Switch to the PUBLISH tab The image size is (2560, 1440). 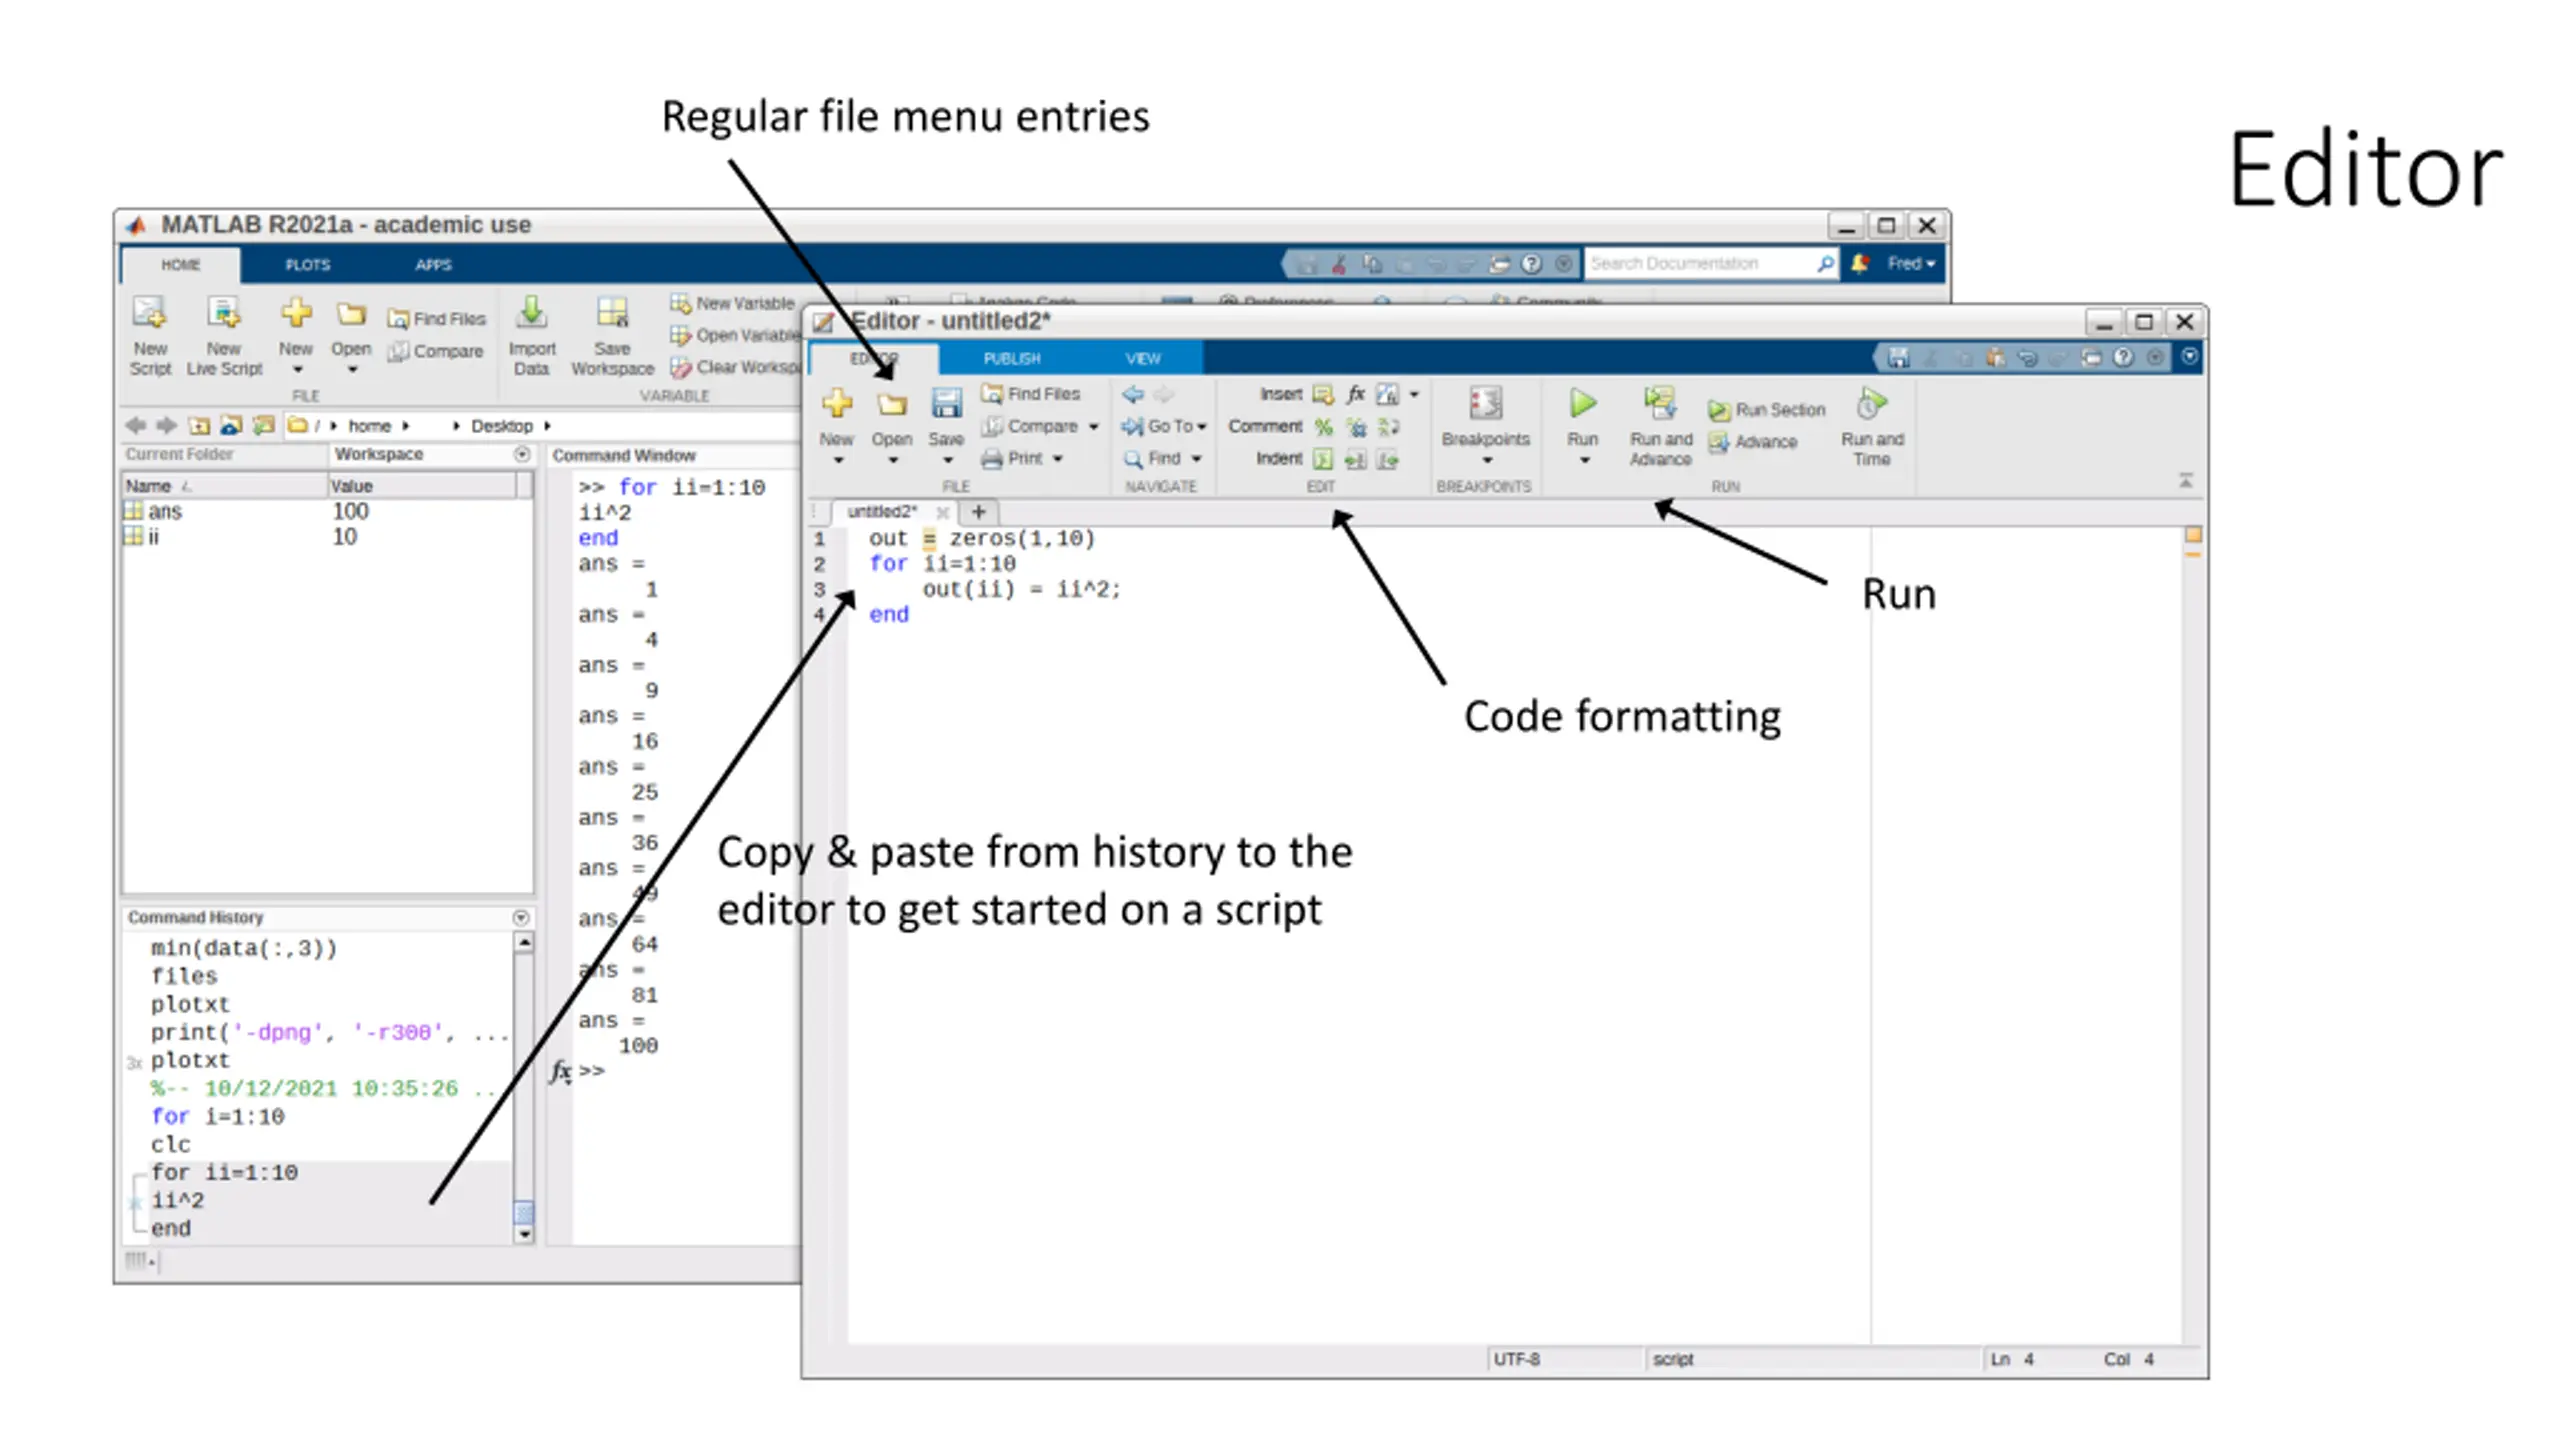click(1011, 359)
